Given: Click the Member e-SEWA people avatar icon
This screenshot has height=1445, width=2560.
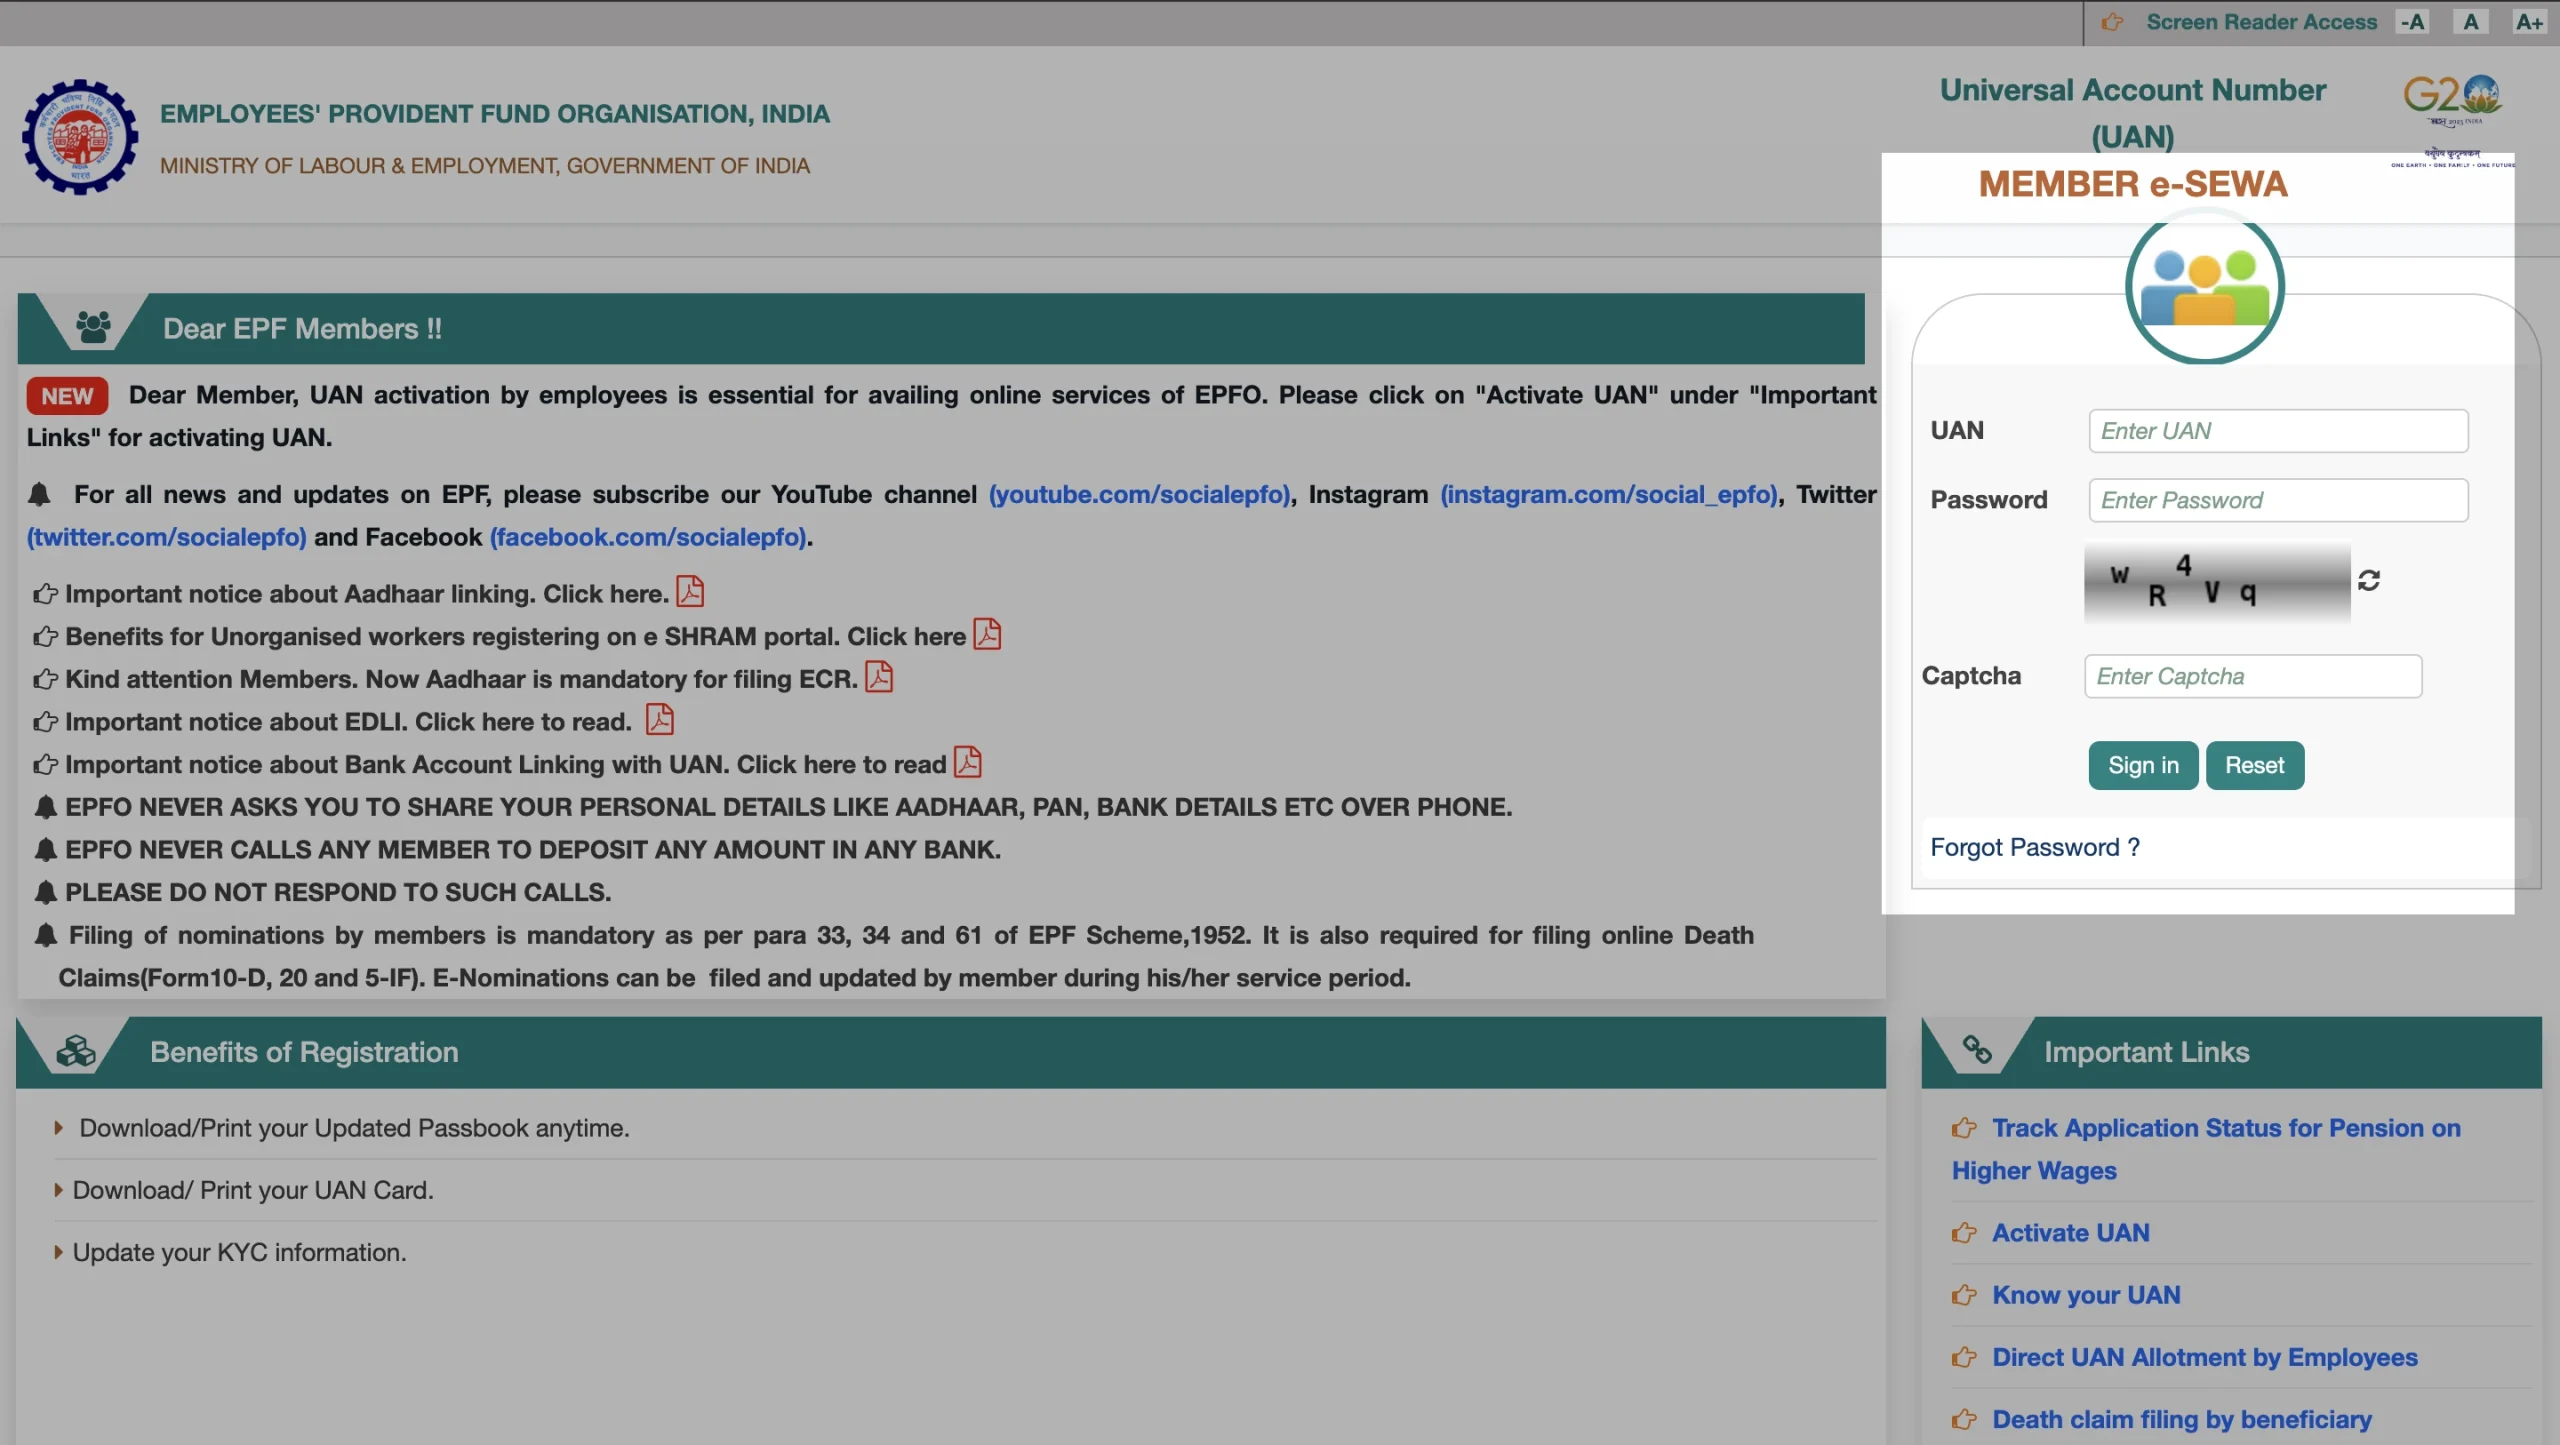Looking at the screenshot, I should click(x=2205, y=287).
